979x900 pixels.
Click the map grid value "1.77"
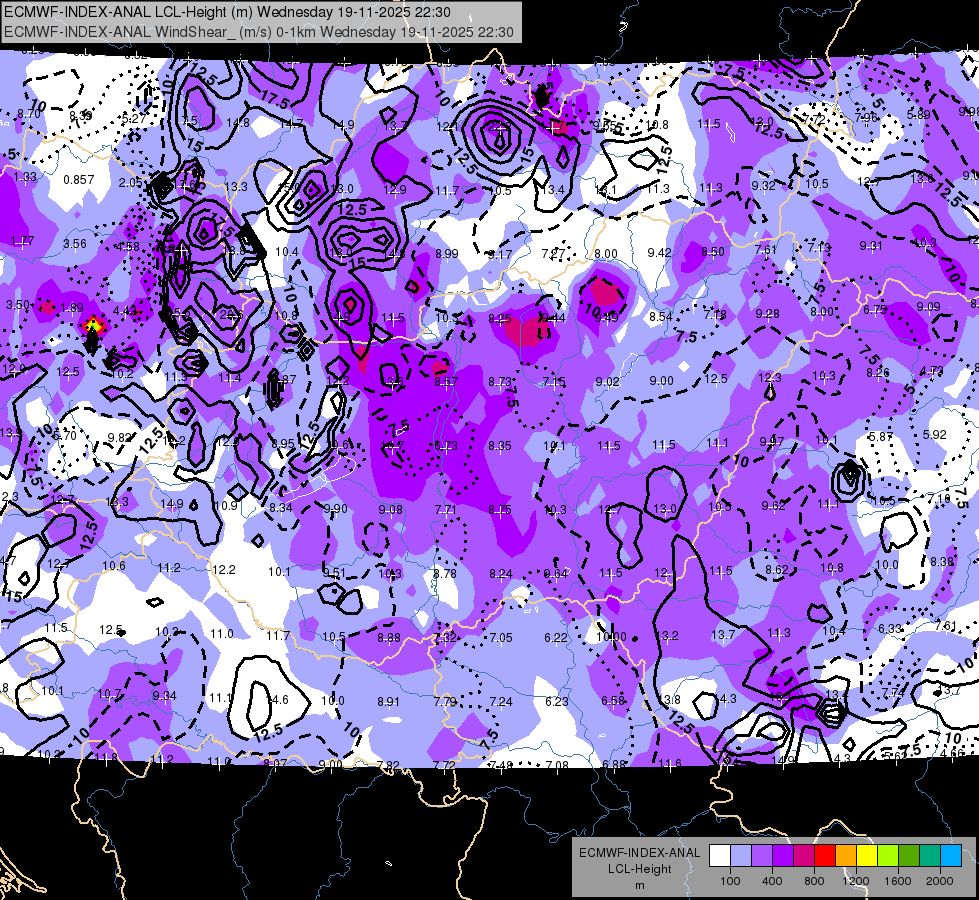(22, 240)
